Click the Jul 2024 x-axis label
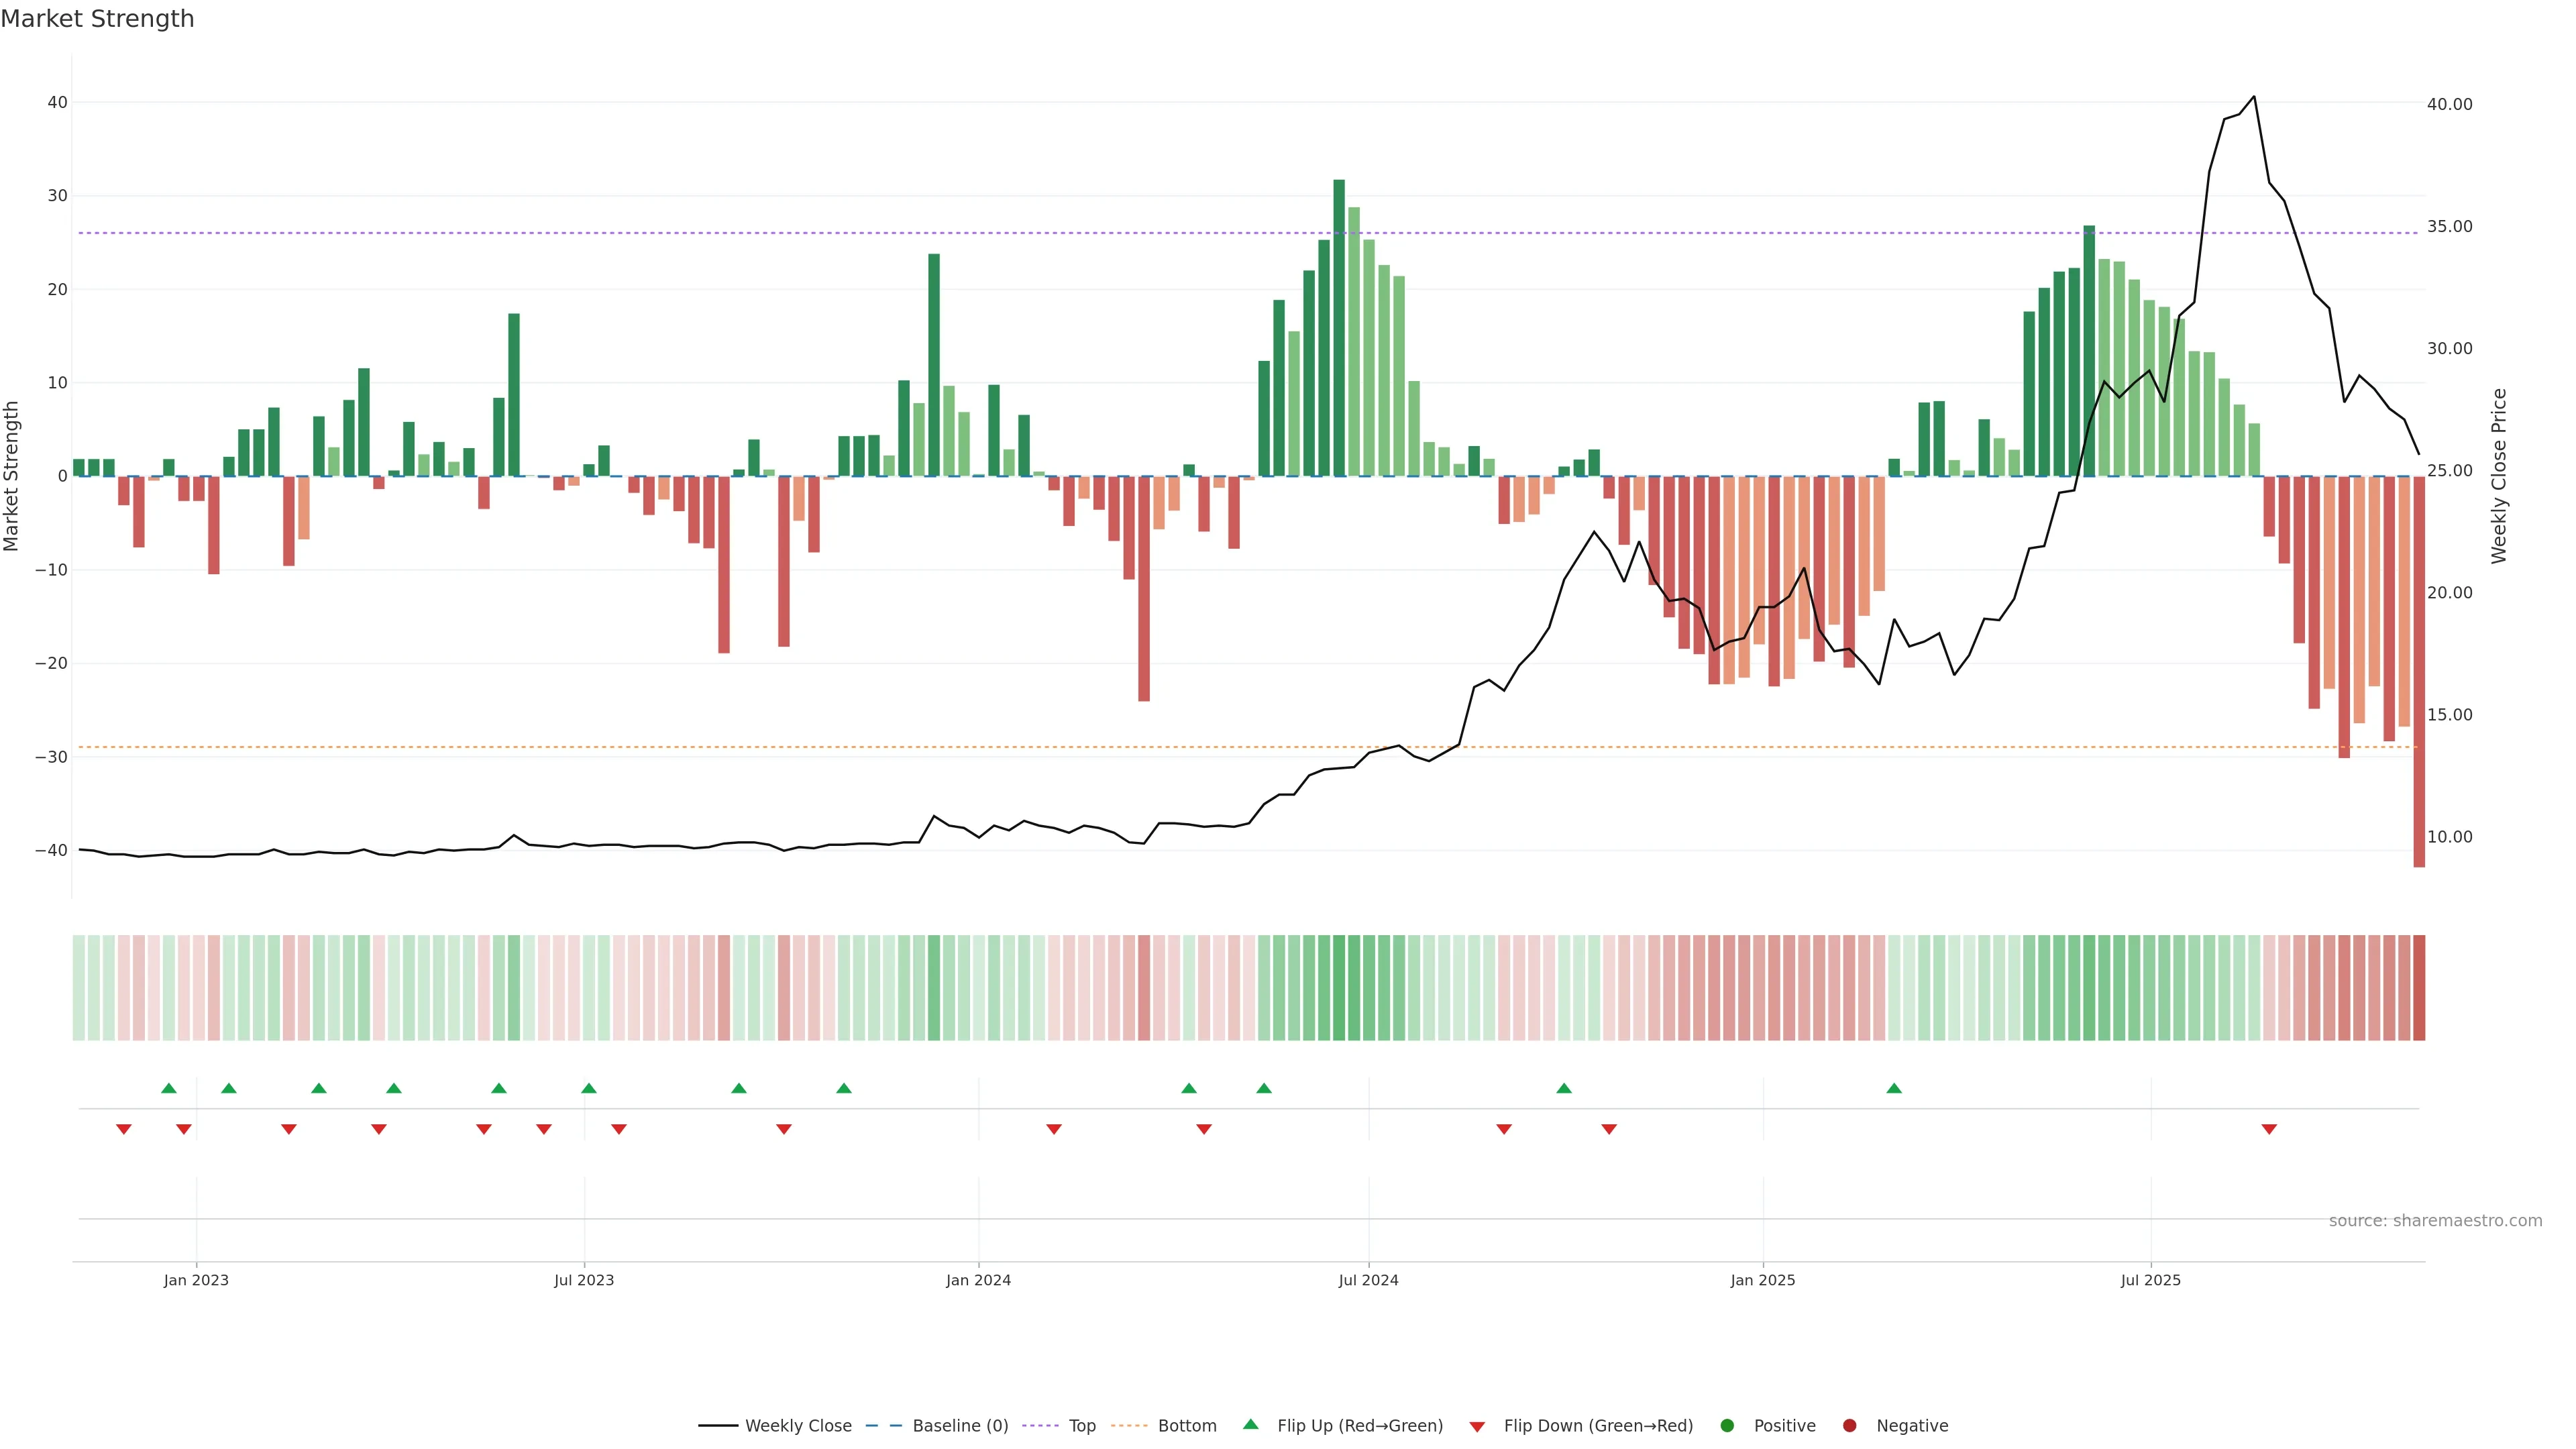This screenshot has height=1449, width=2576. pos(1368,1280)
